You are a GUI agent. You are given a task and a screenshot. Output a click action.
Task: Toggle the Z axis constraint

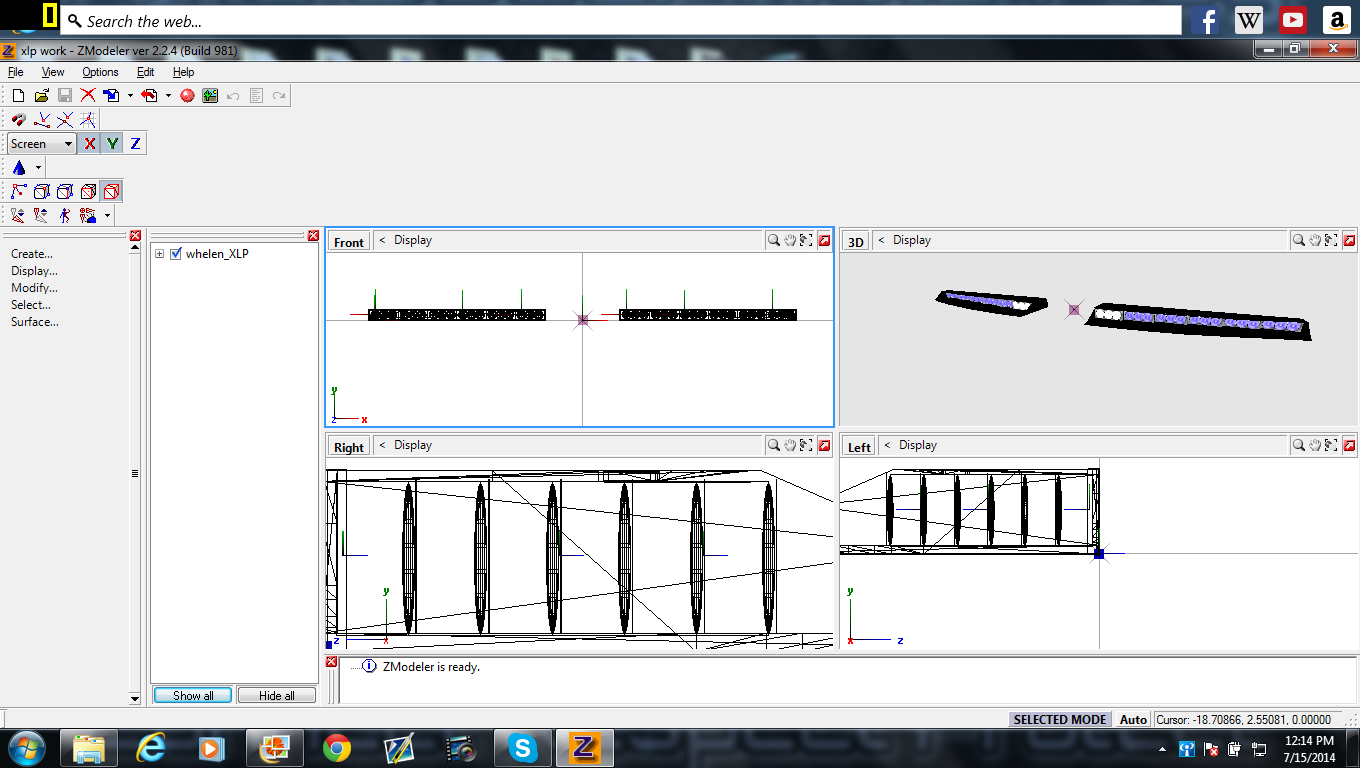[135, 143]
